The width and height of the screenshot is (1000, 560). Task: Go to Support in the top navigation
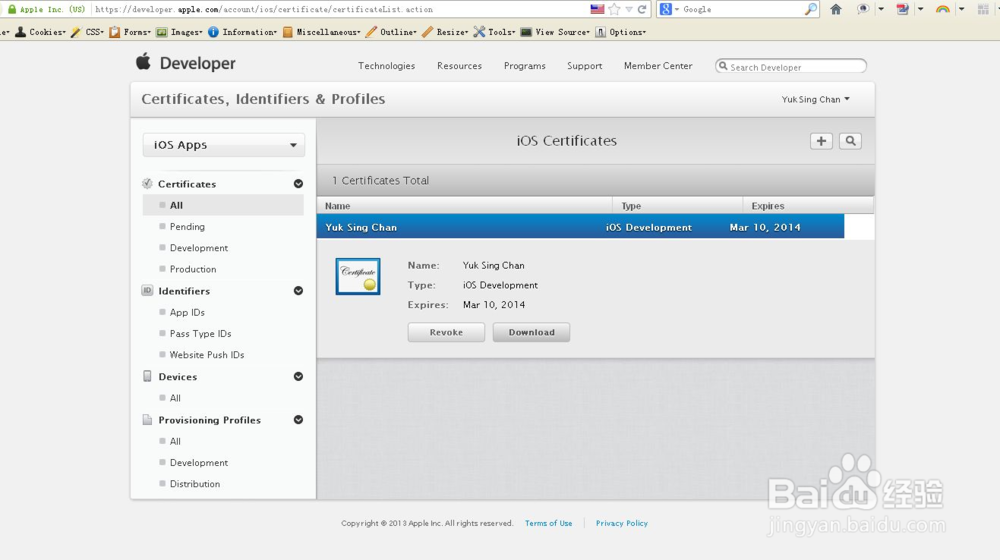(585, 66)
